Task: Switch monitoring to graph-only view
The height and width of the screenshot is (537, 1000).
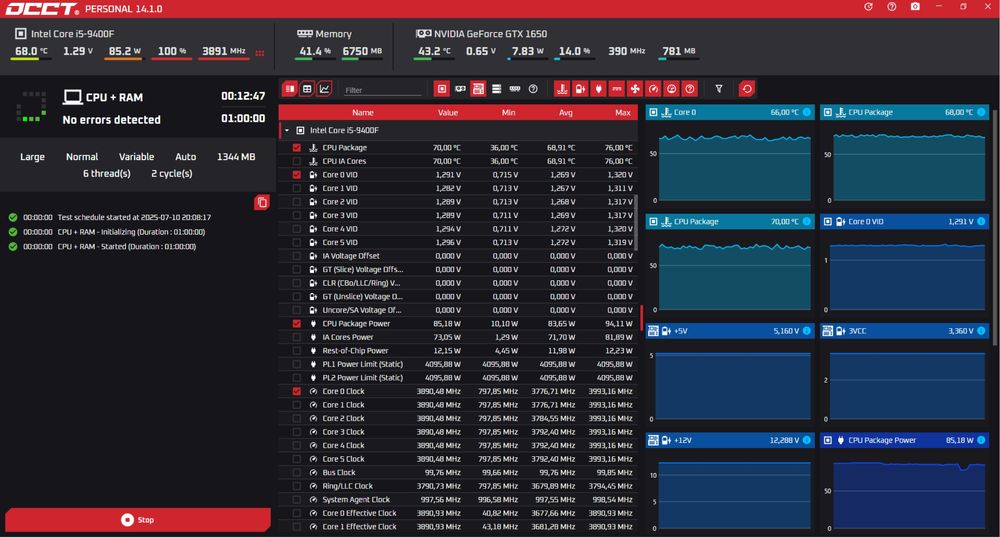Action: click(x=325, y=89)
